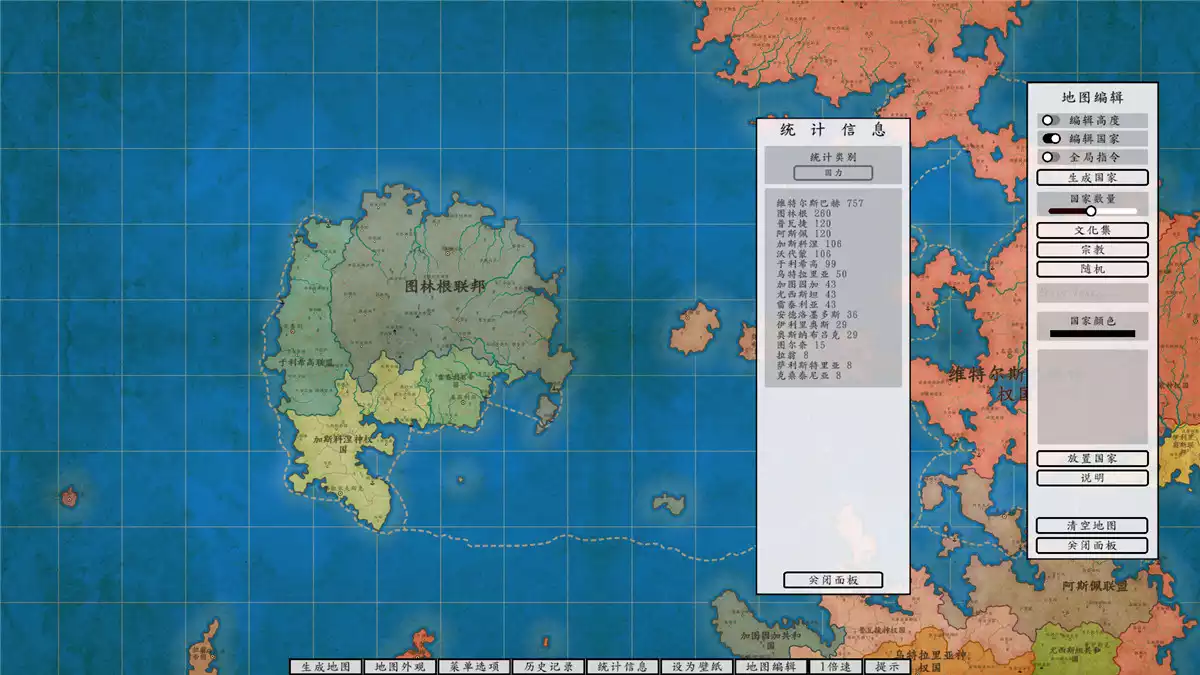Viewport: 1200px width, 675px height.
Task: Toggle the 全局指令 switch
Action: tap(1049, 159)
